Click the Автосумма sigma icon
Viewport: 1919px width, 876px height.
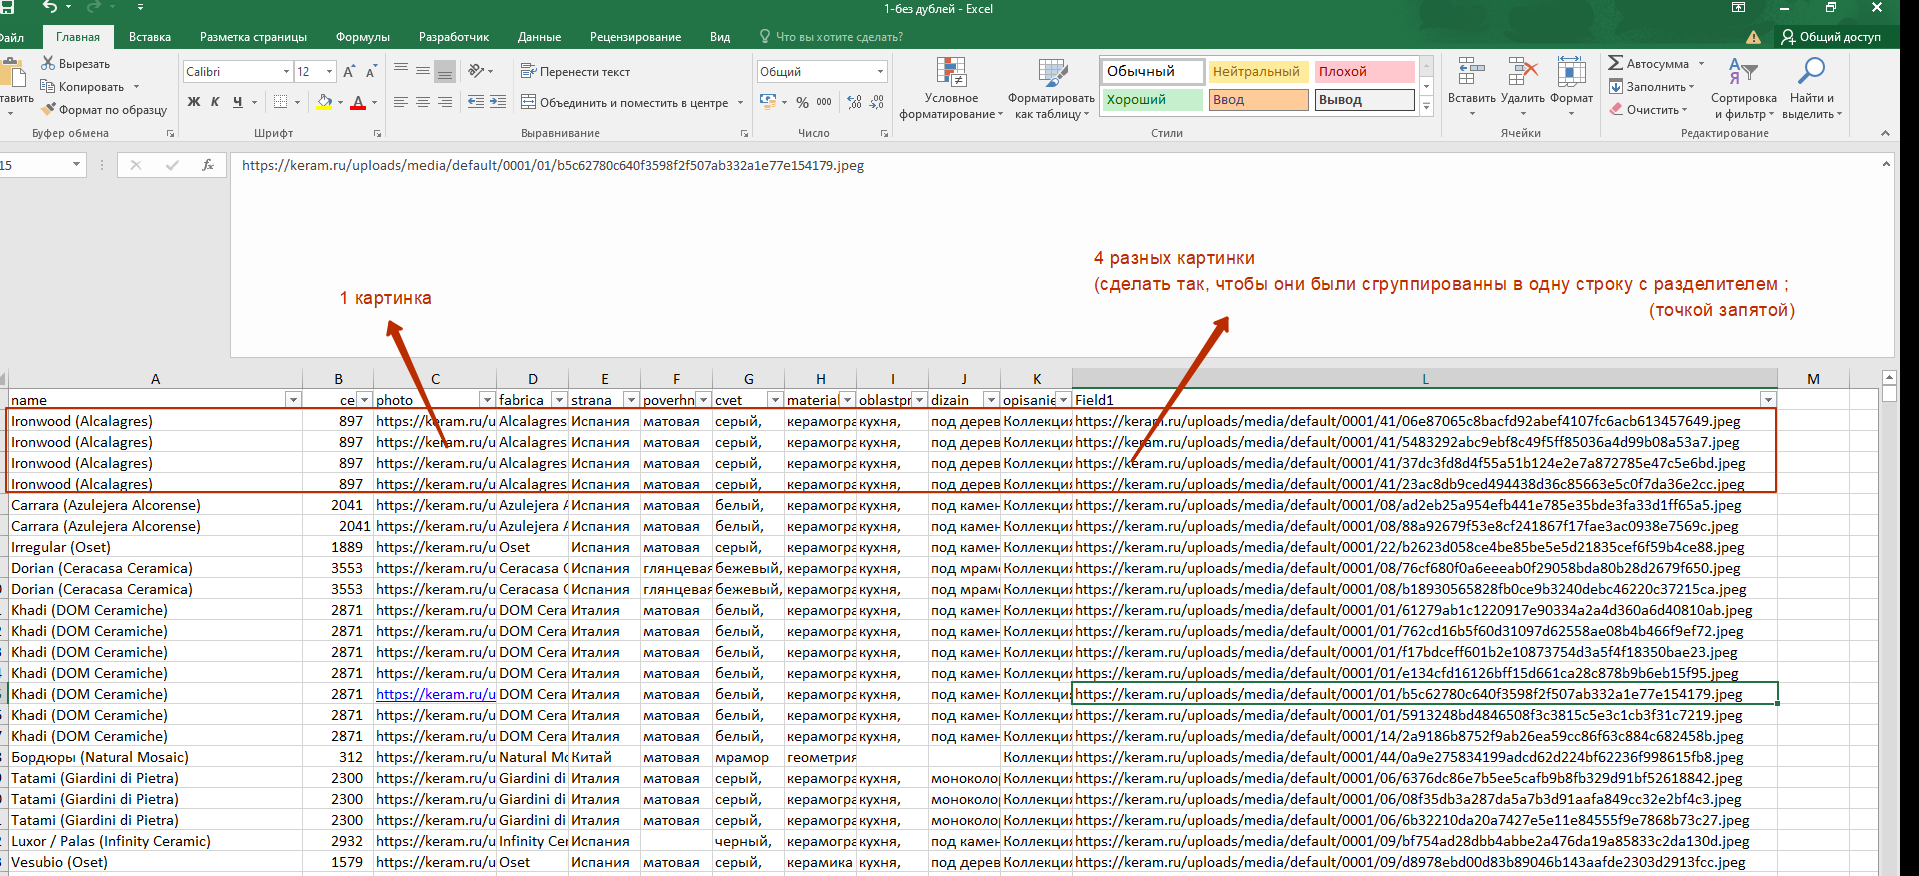pos(1615,63)
